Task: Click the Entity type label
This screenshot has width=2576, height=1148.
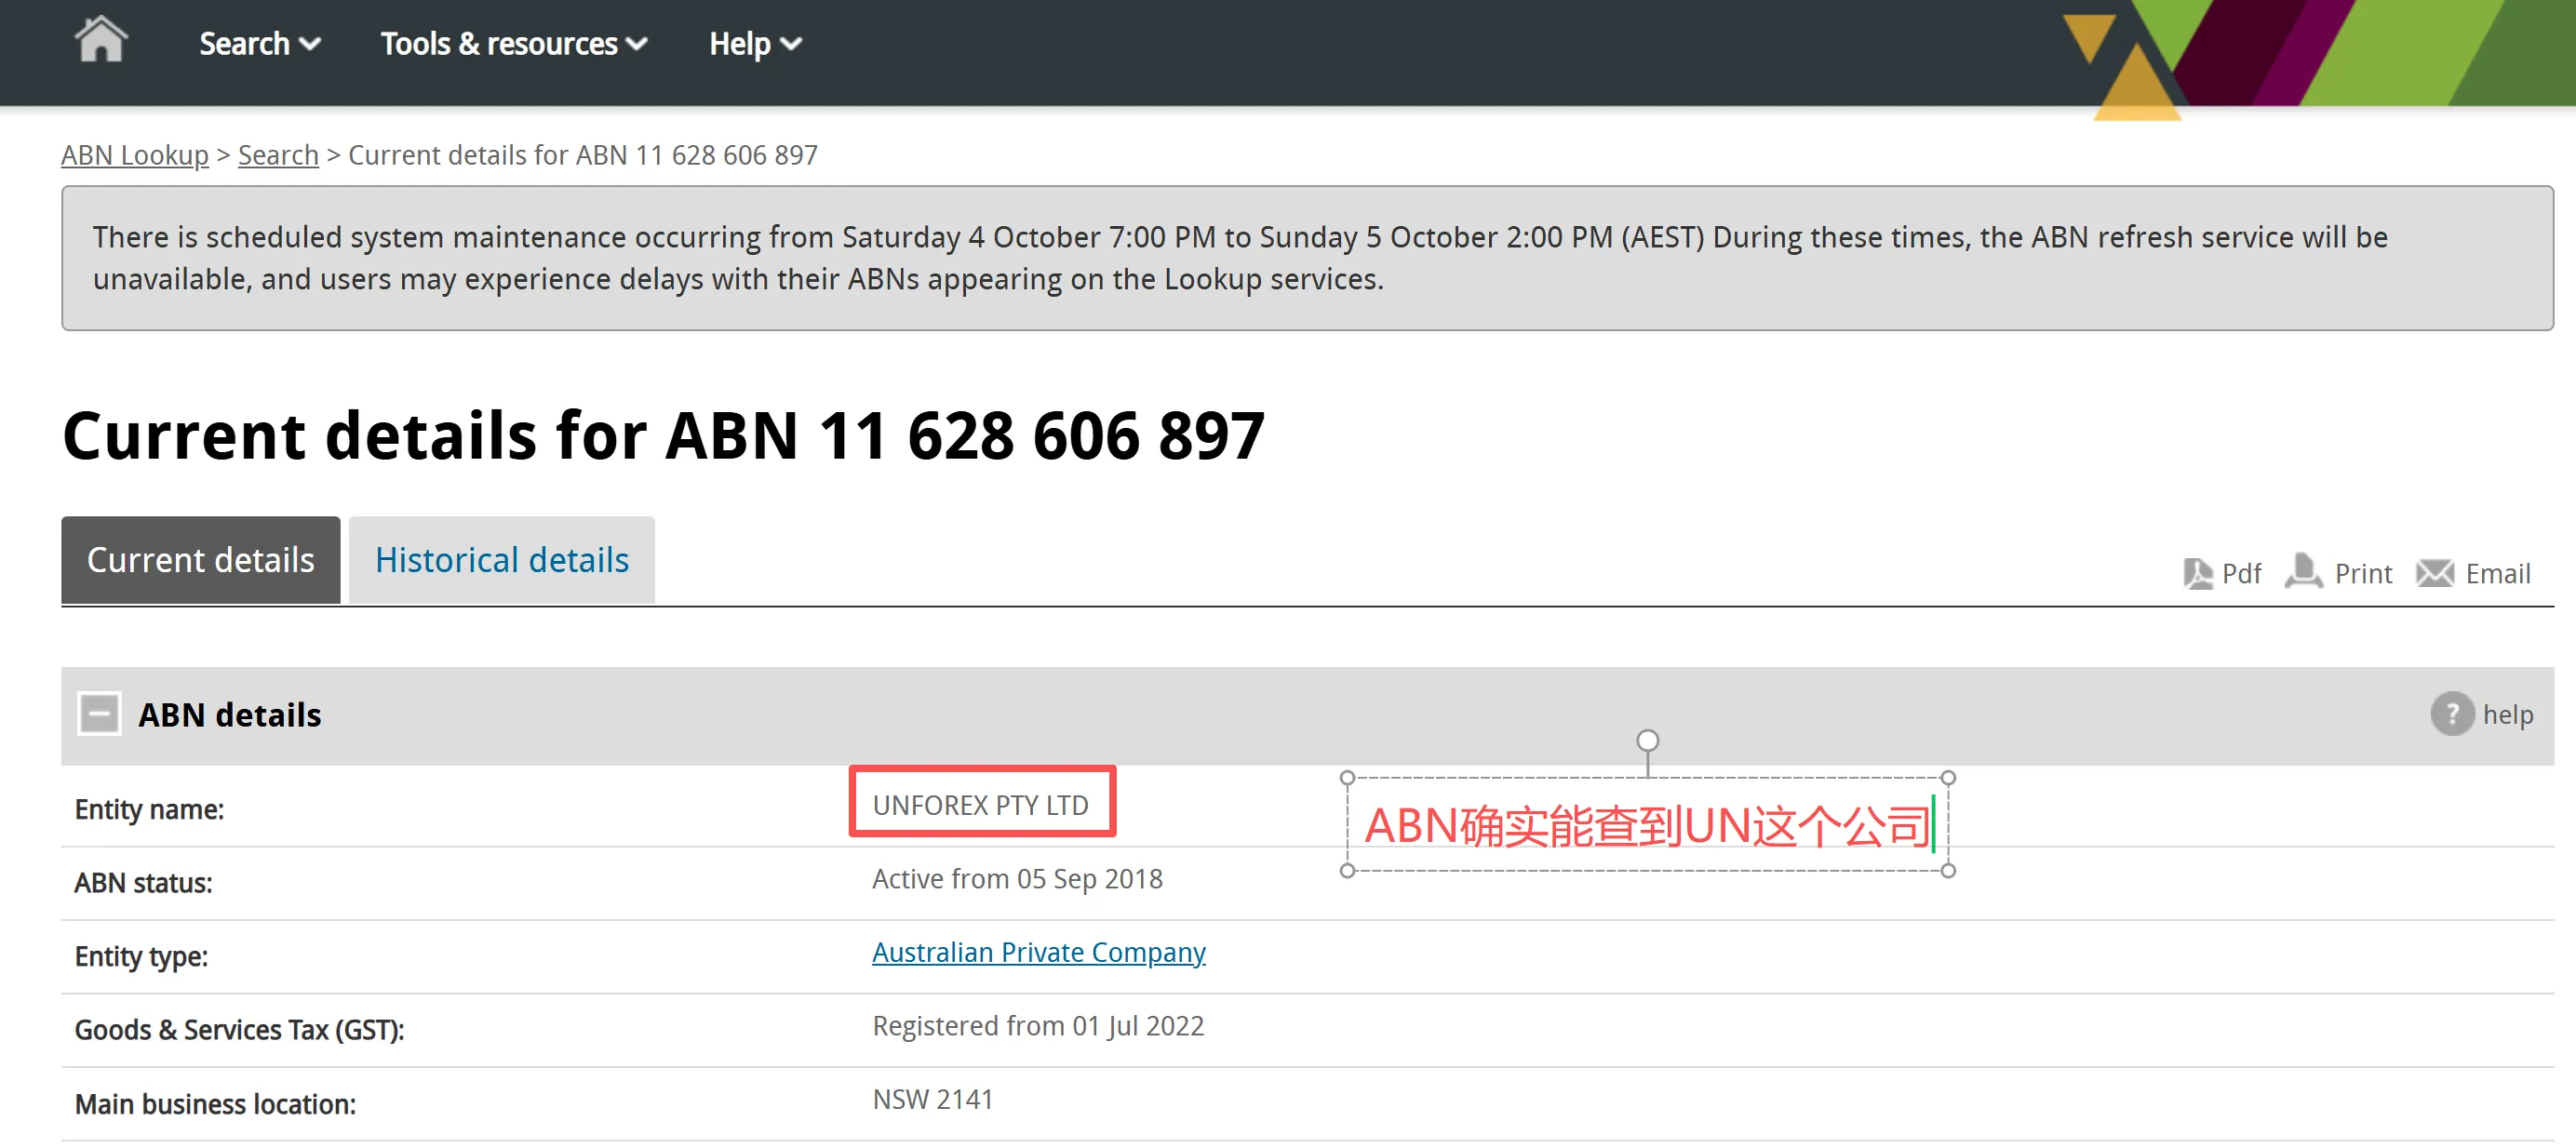Action: 141,957
